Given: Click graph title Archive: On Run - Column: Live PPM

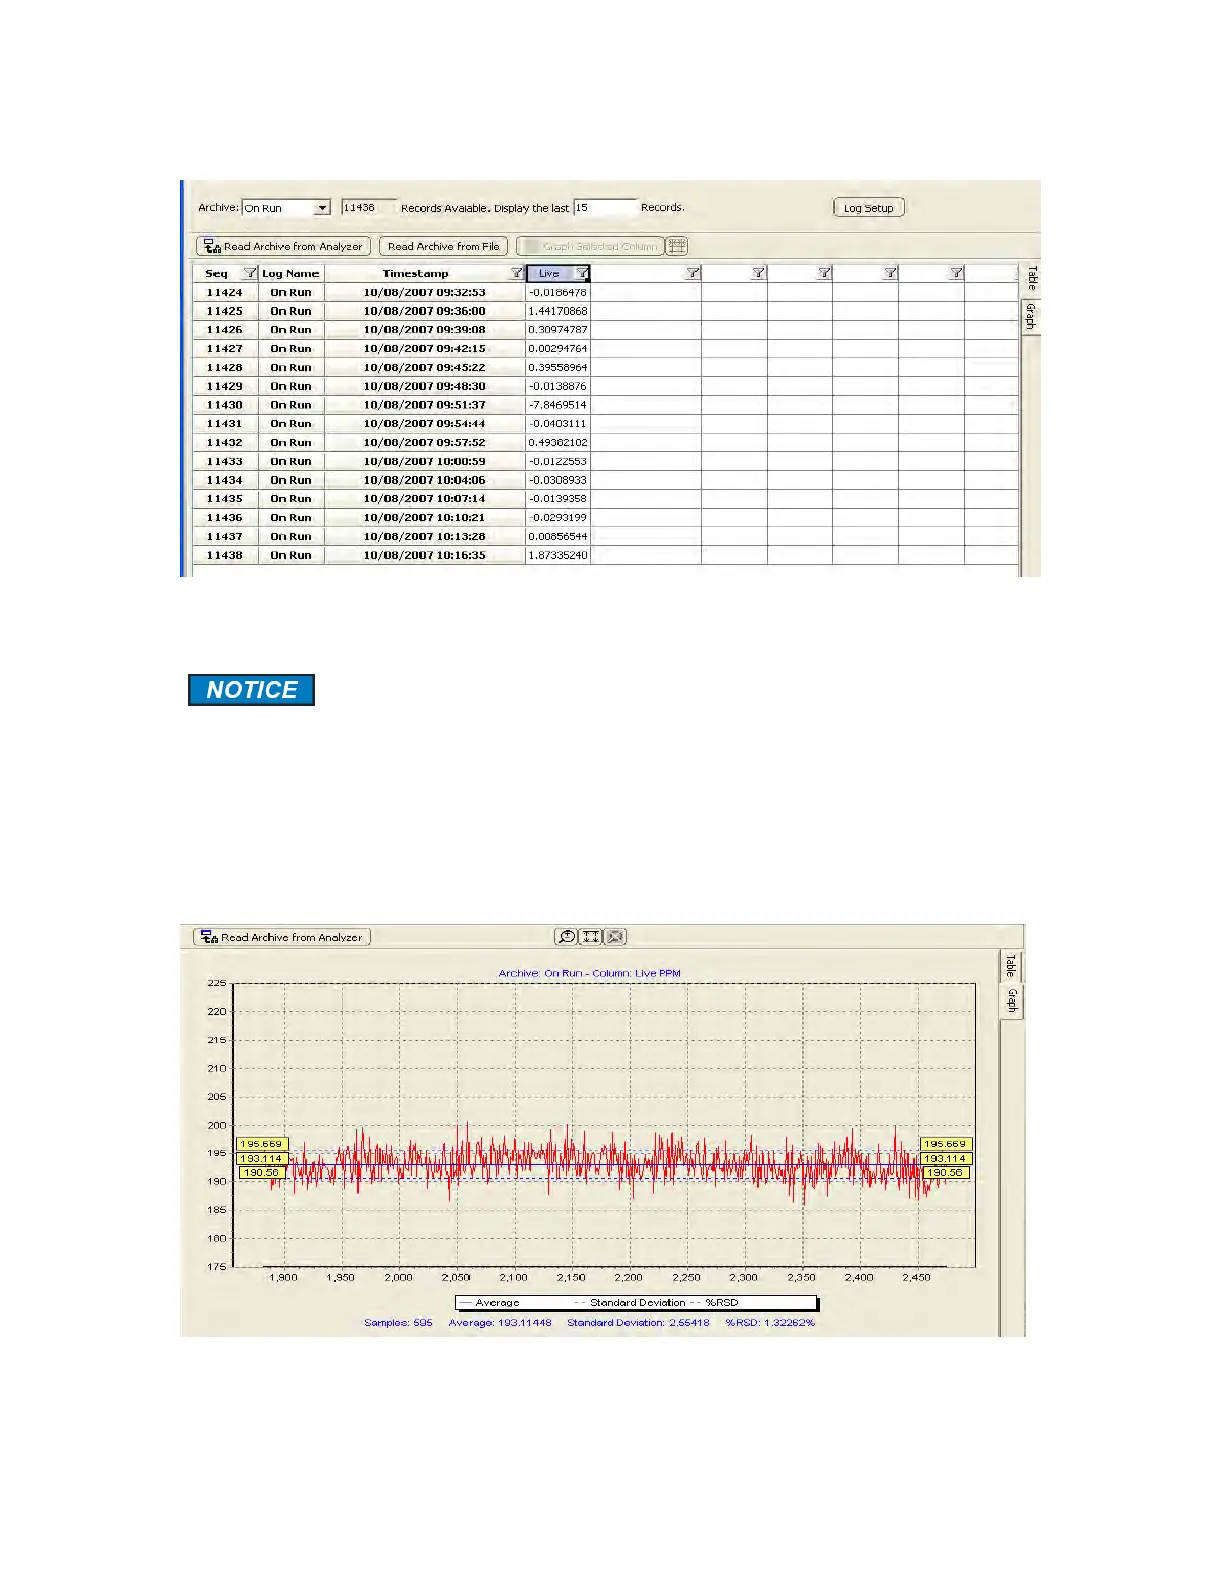Looking at the screenshot, I should (x=590, y=973).
